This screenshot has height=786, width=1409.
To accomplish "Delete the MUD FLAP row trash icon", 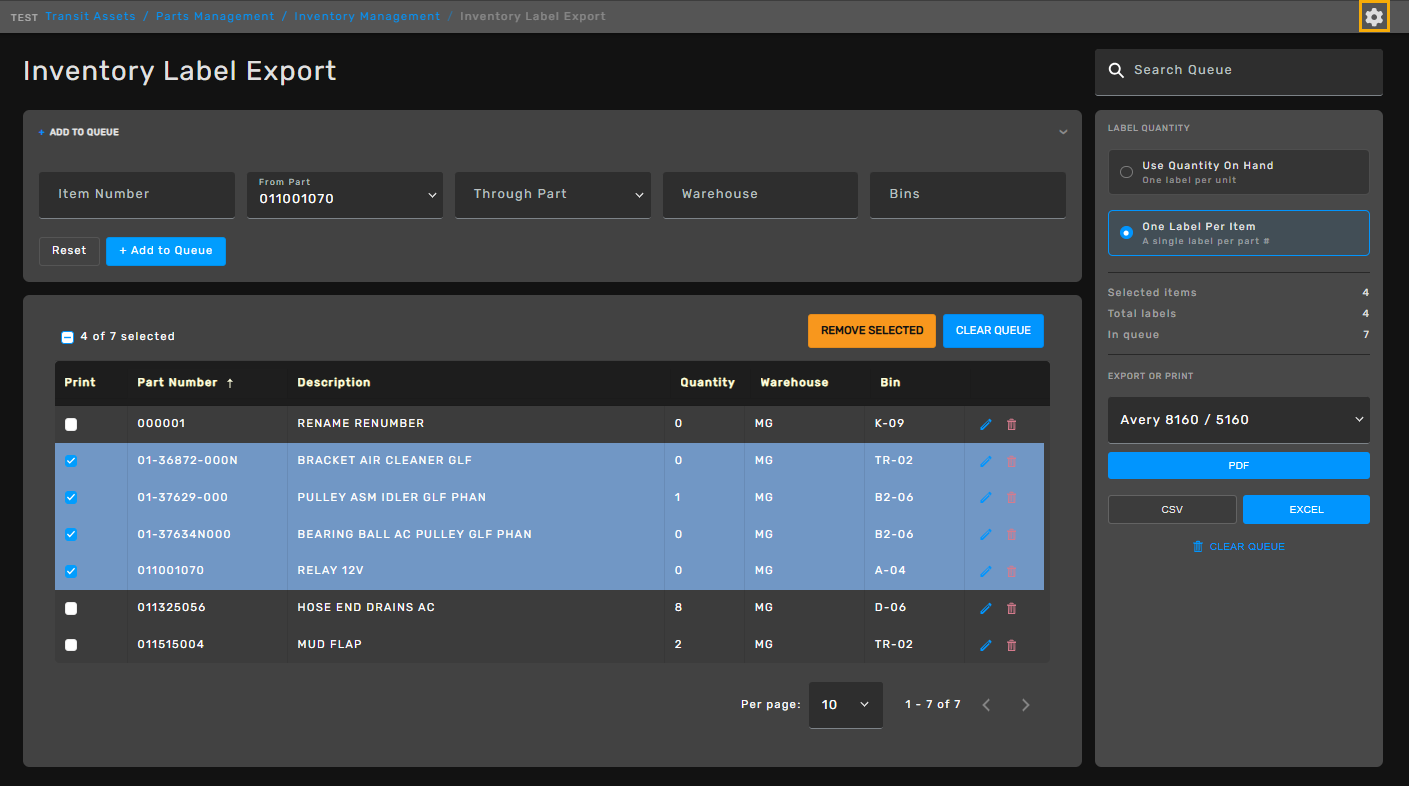I will pos(1011,645).
